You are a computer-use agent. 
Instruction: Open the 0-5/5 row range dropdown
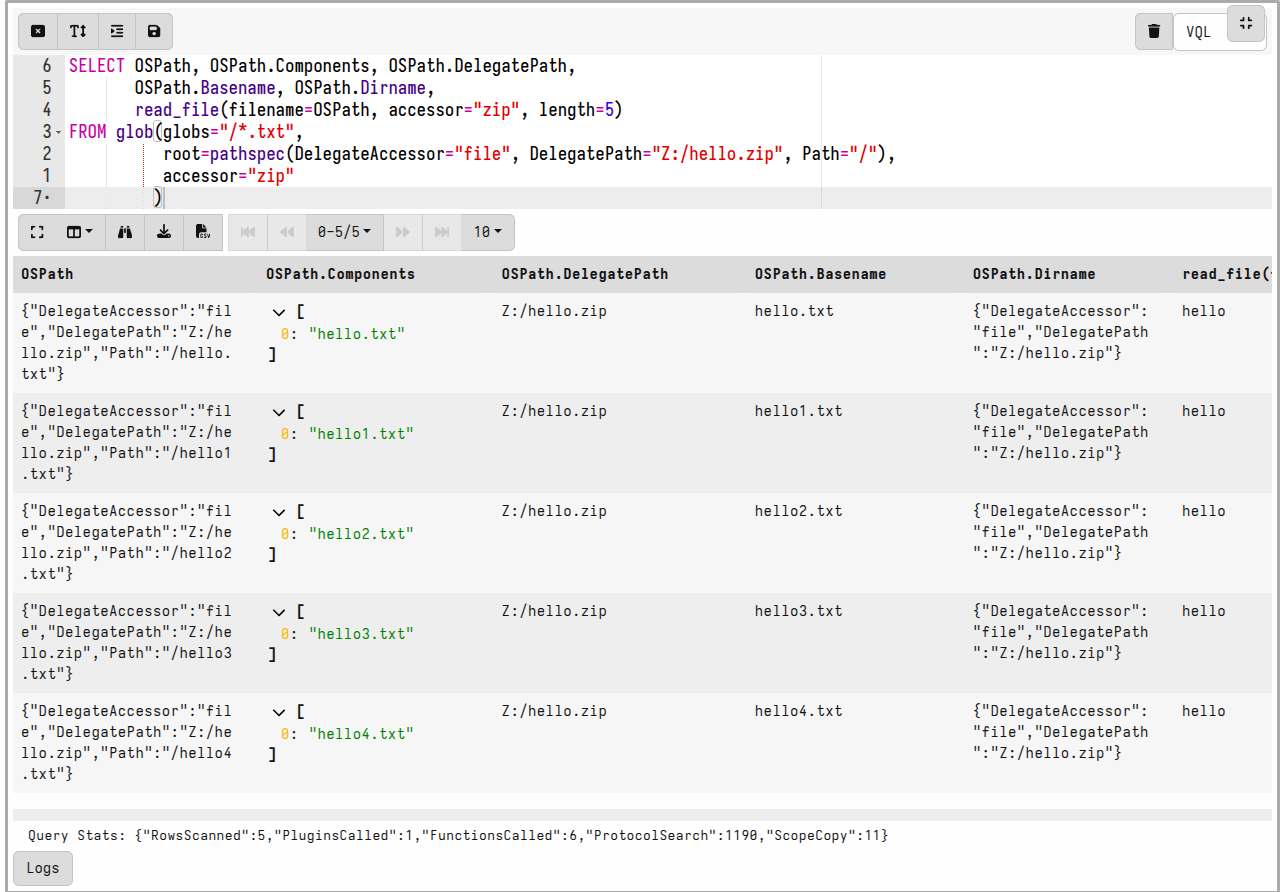click(344, 232)
